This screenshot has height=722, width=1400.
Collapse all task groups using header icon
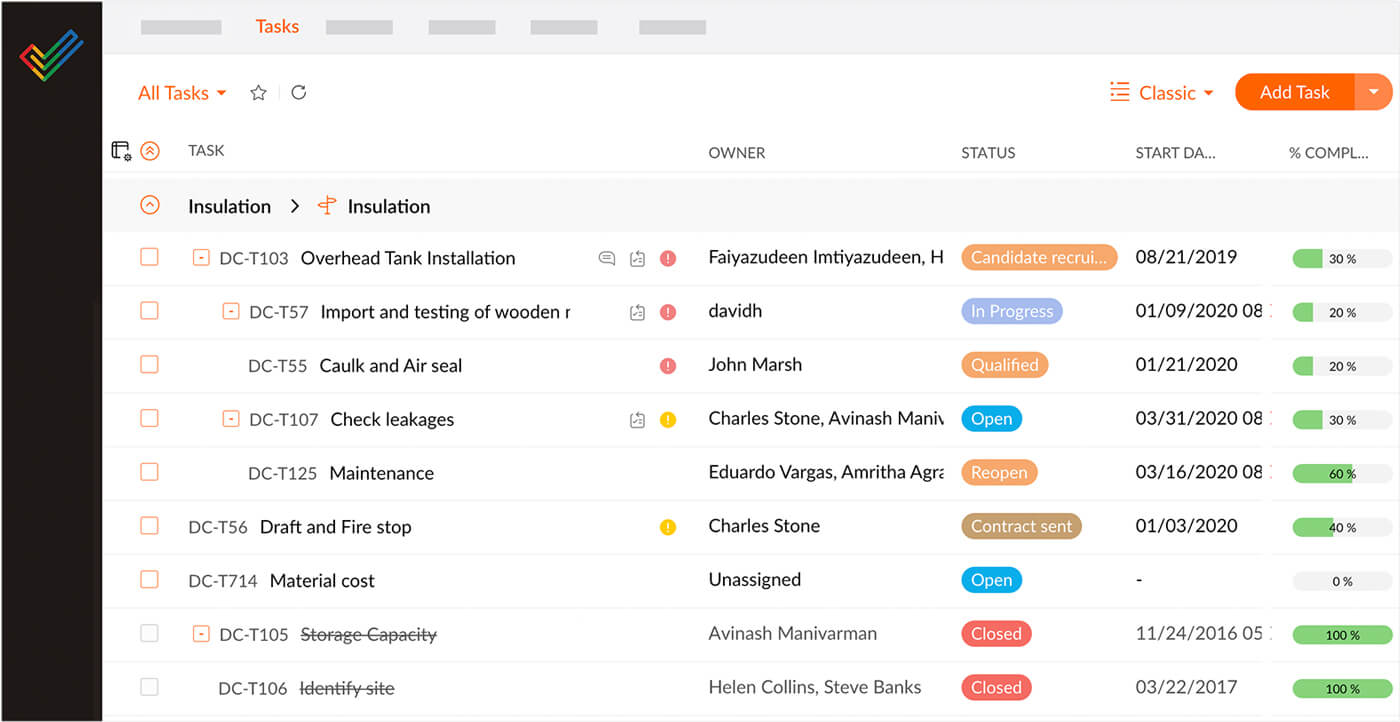[150, 151]
